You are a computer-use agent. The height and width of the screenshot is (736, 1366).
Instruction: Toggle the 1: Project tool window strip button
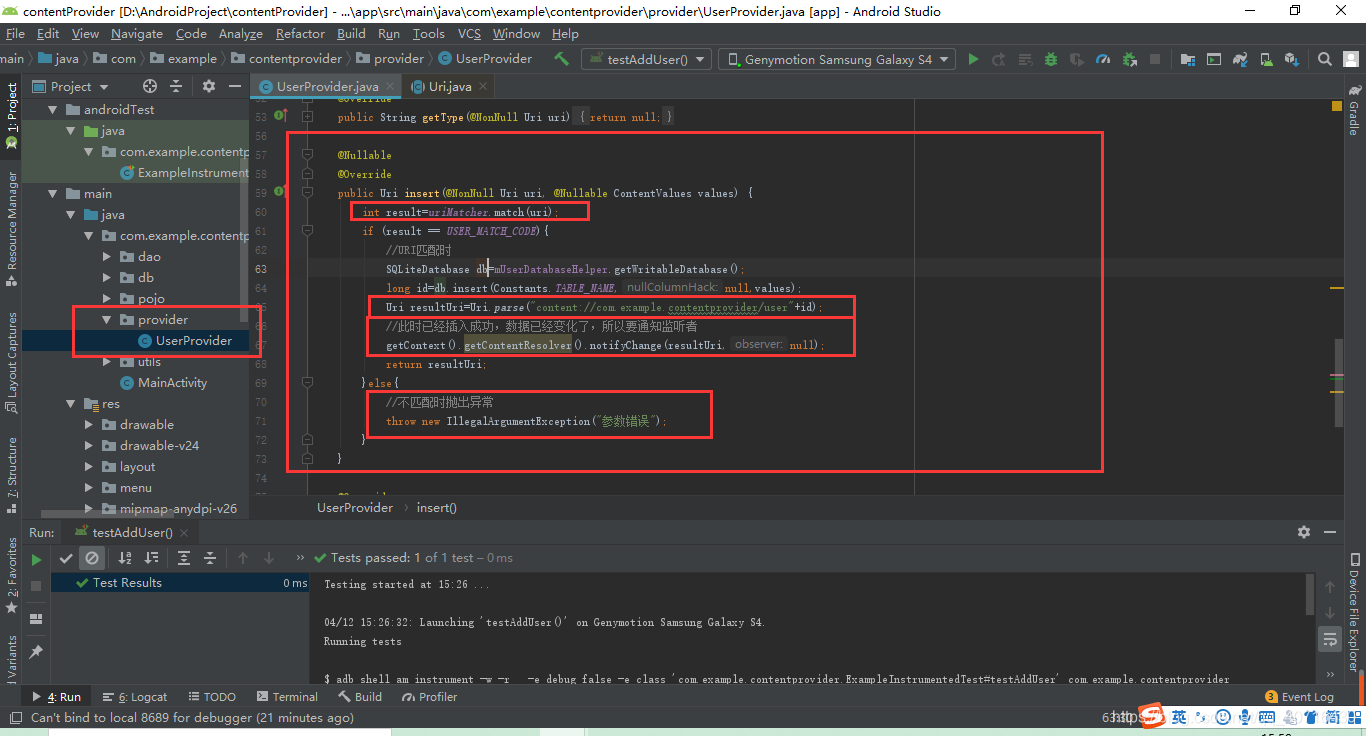tap(12, 115)
